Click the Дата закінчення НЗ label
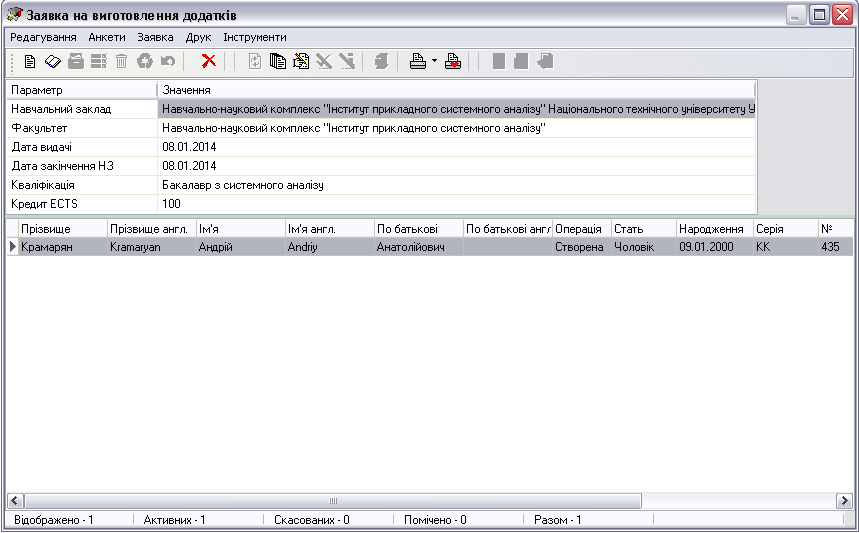The height and width of the screenshot is (533, 859). [x=62, y=166]
